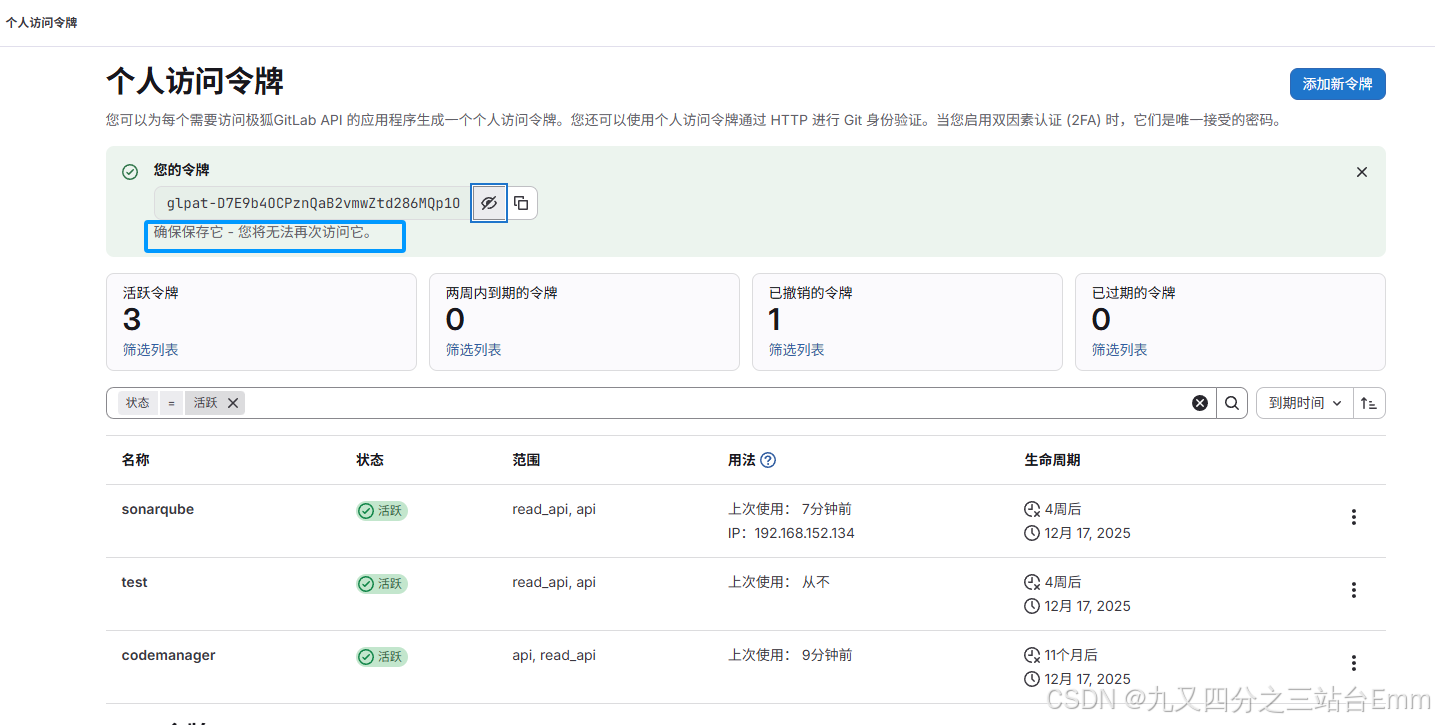The width and height of the screenshot is (1435, 725).
Task: Click the green success check icon
Action: pyautogui.click(x=130, y=172)
